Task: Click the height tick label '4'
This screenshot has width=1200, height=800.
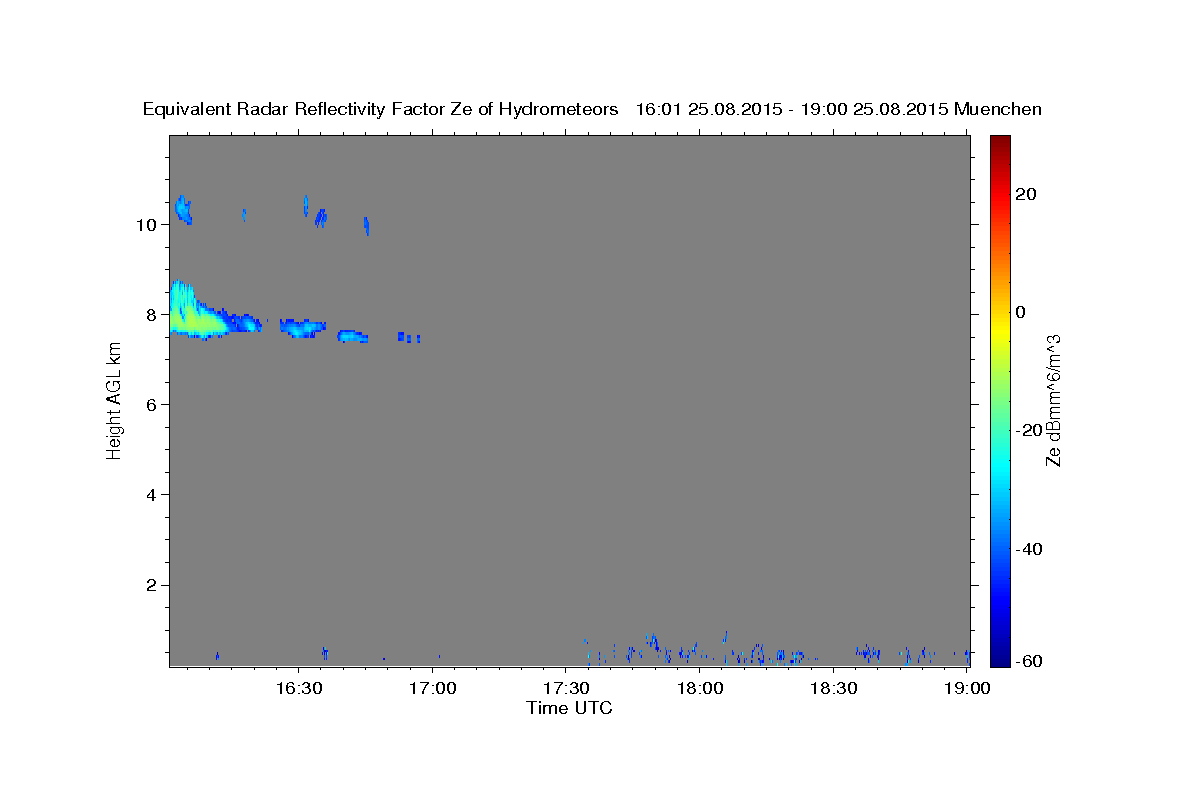Action: [150, 495]
